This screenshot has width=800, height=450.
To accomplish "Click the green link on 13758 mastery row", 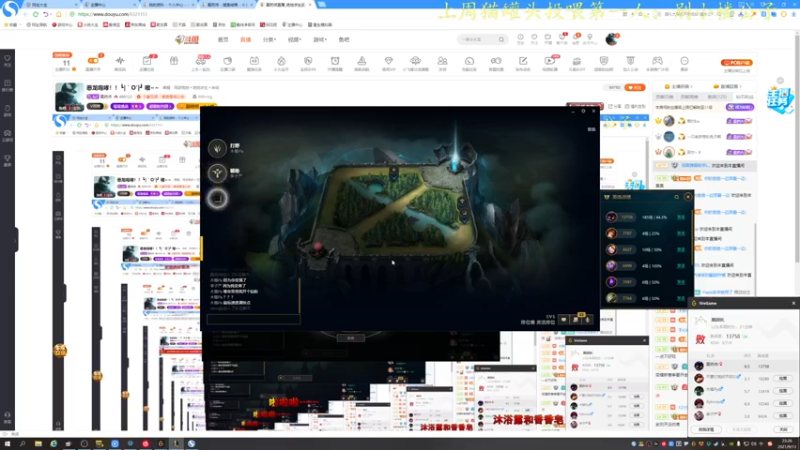I will pyautogui.click(x=681, y=217).
